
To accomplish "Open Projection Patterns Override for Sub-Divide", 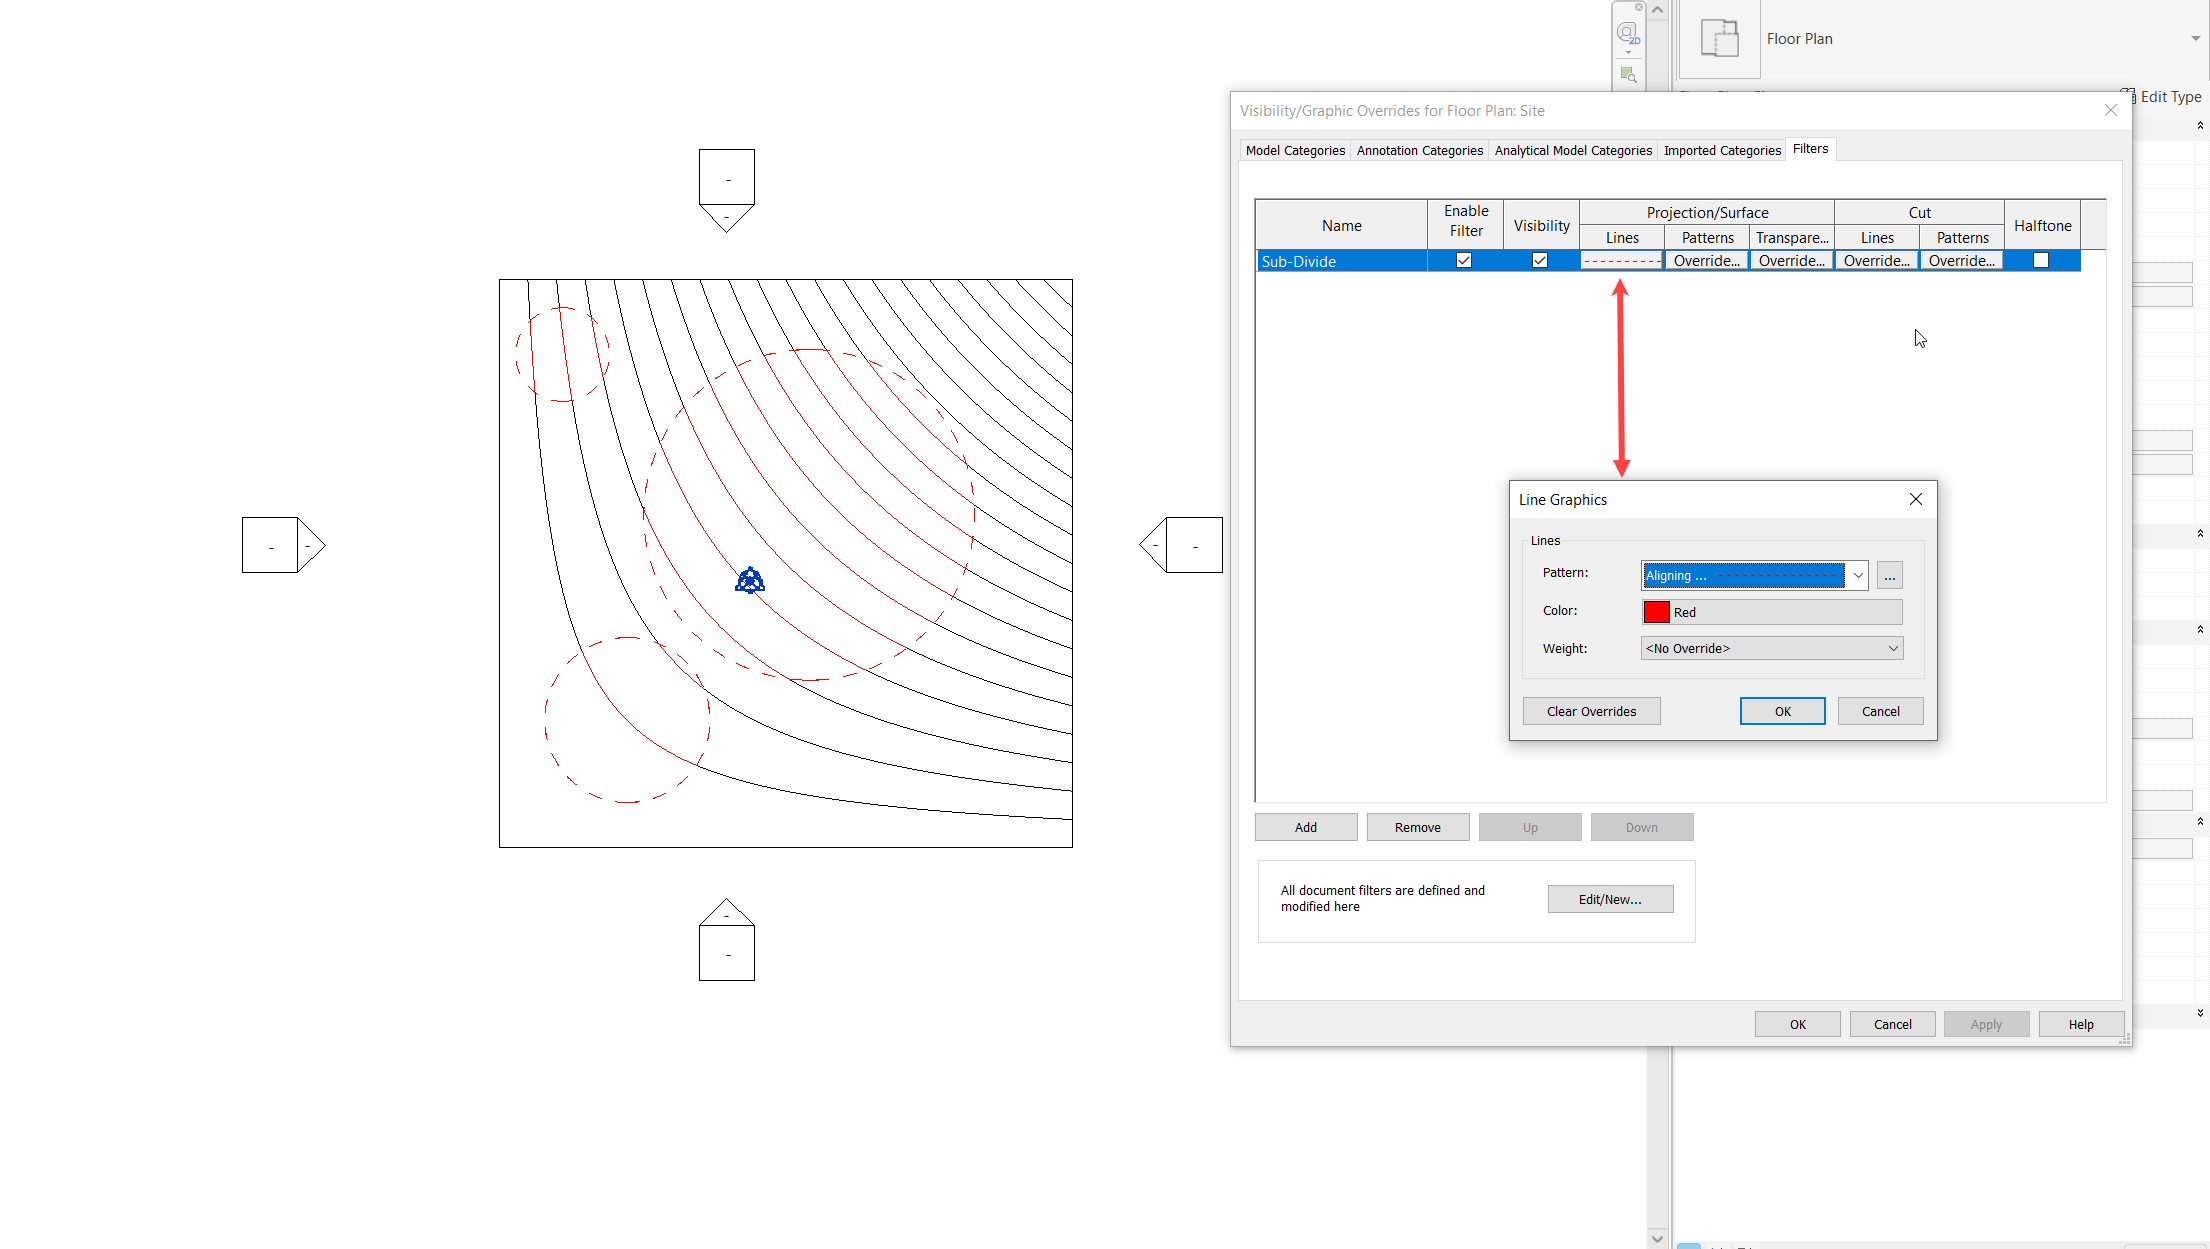I will click(x=1707, y=261).
